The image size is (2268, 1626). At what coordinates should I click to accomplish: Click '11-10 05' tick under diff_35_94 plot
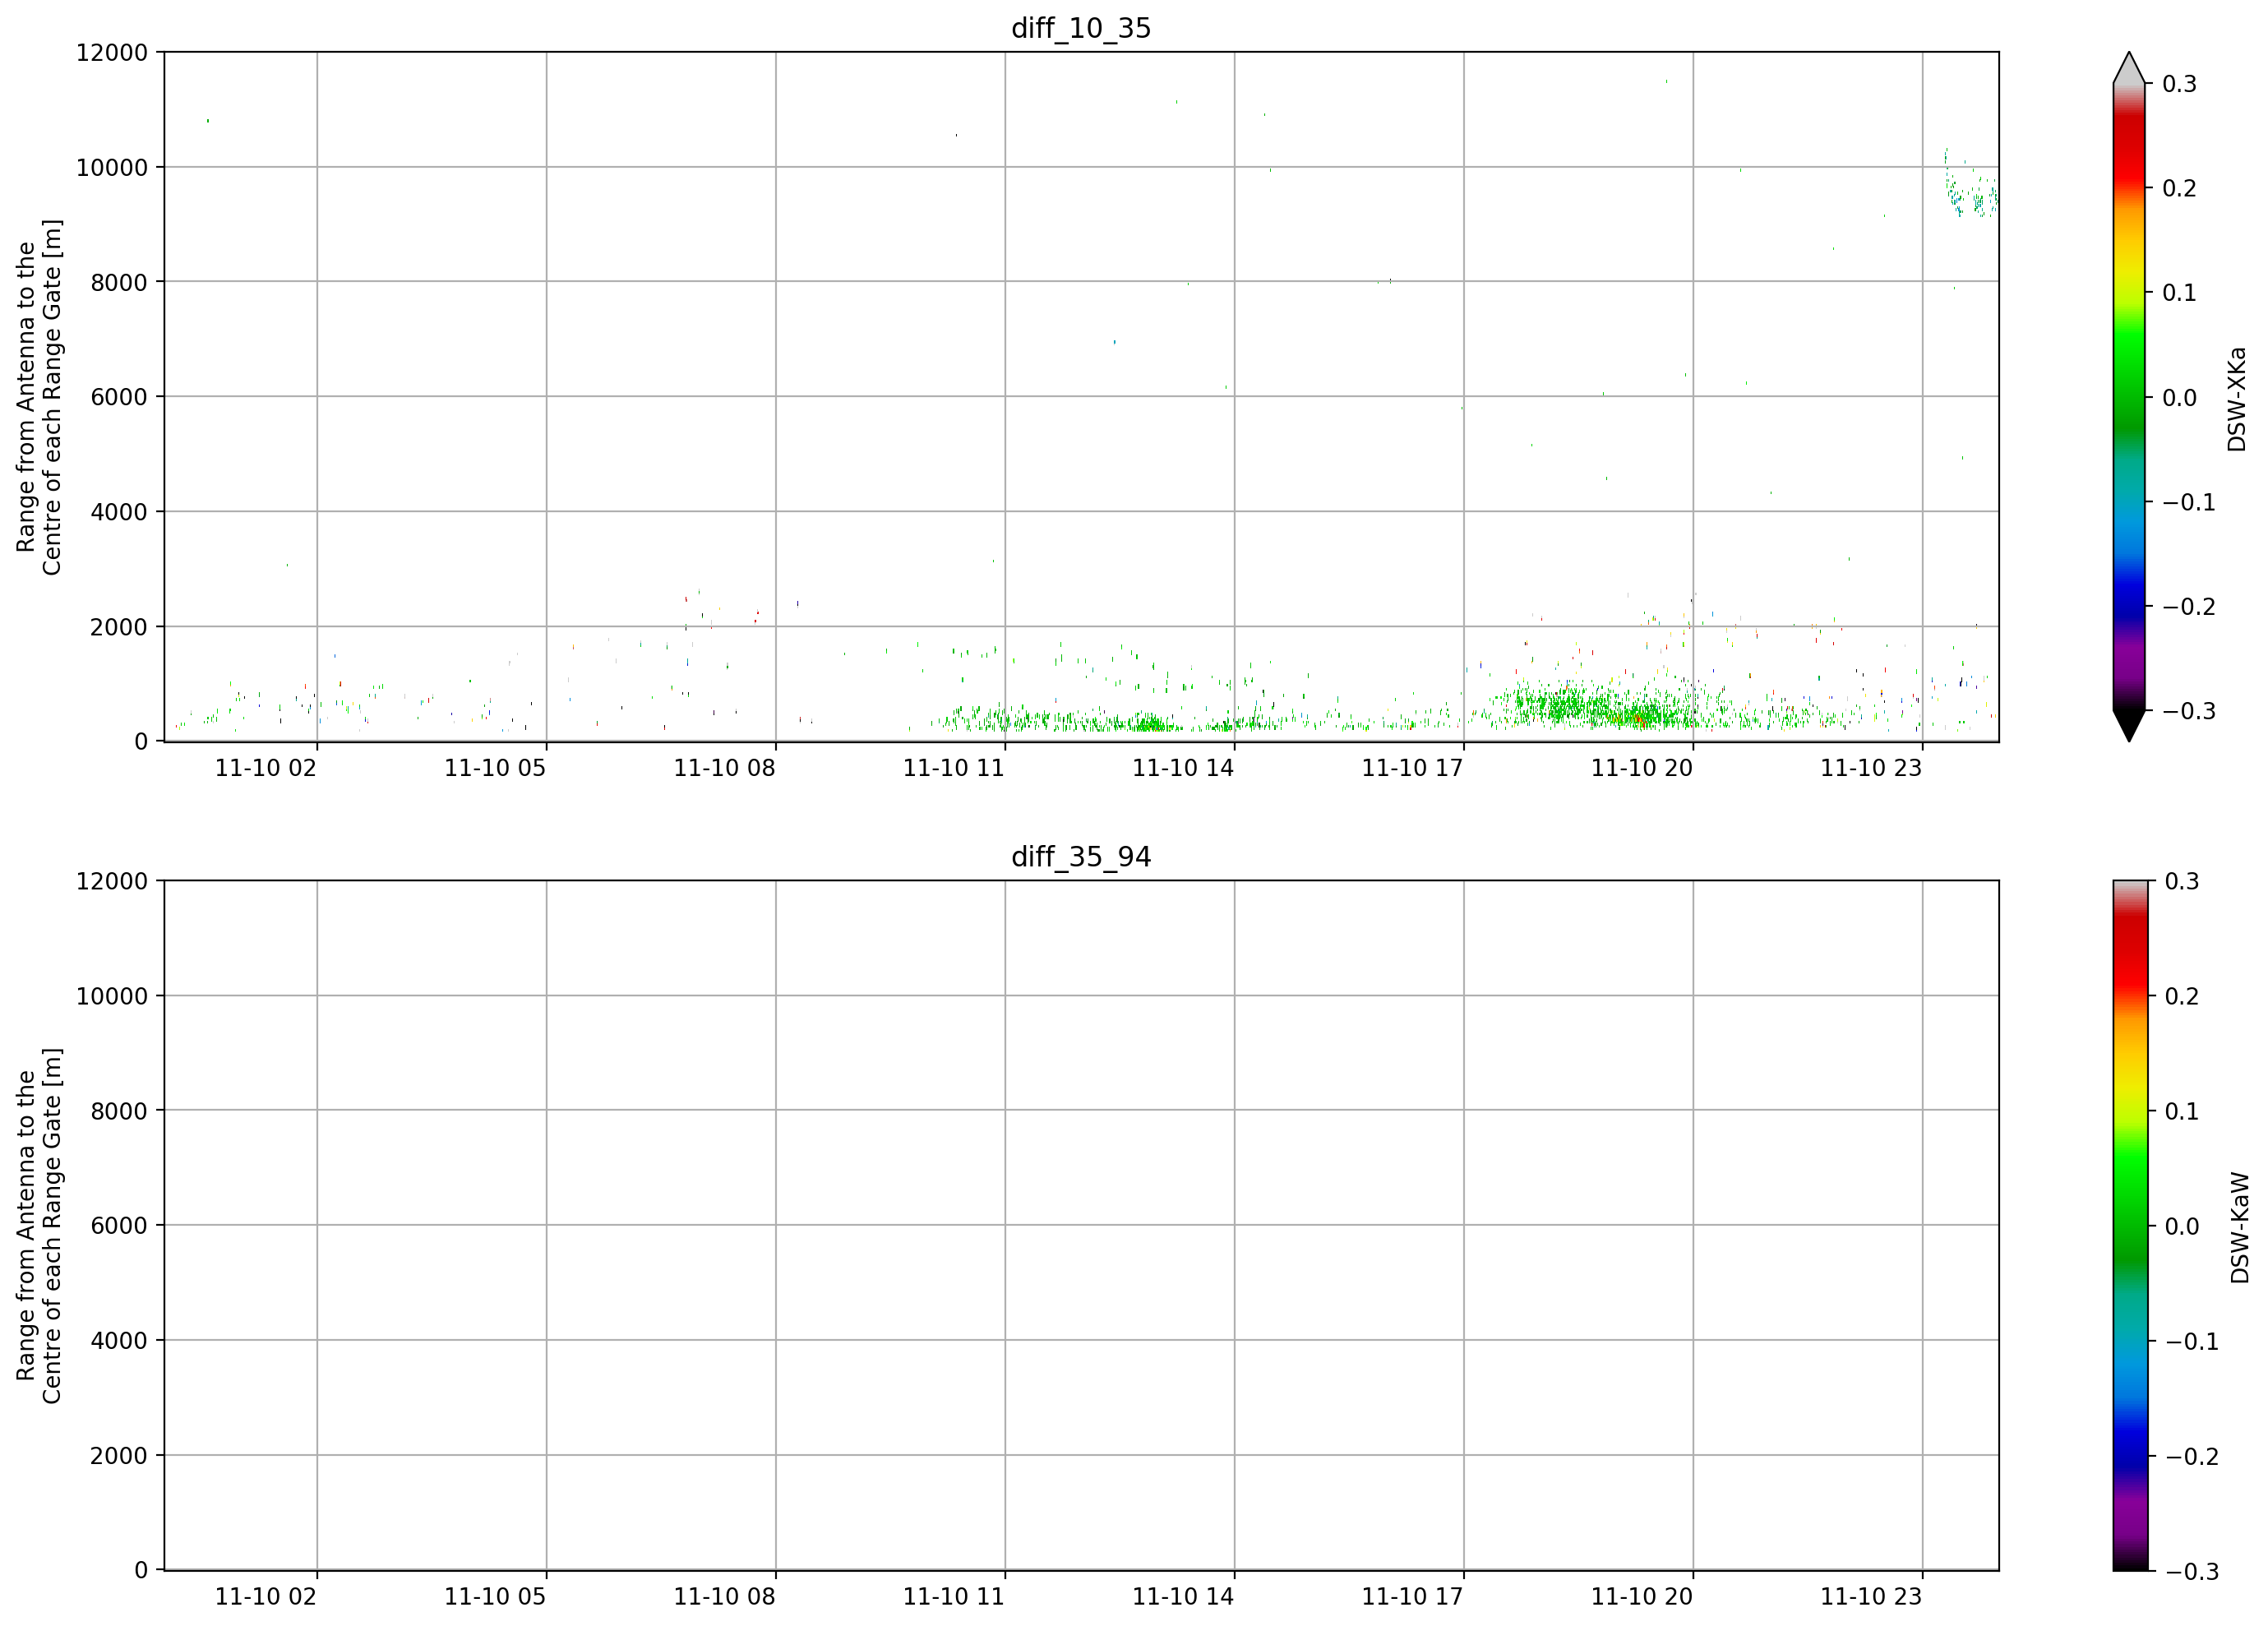pos(495,1597)
